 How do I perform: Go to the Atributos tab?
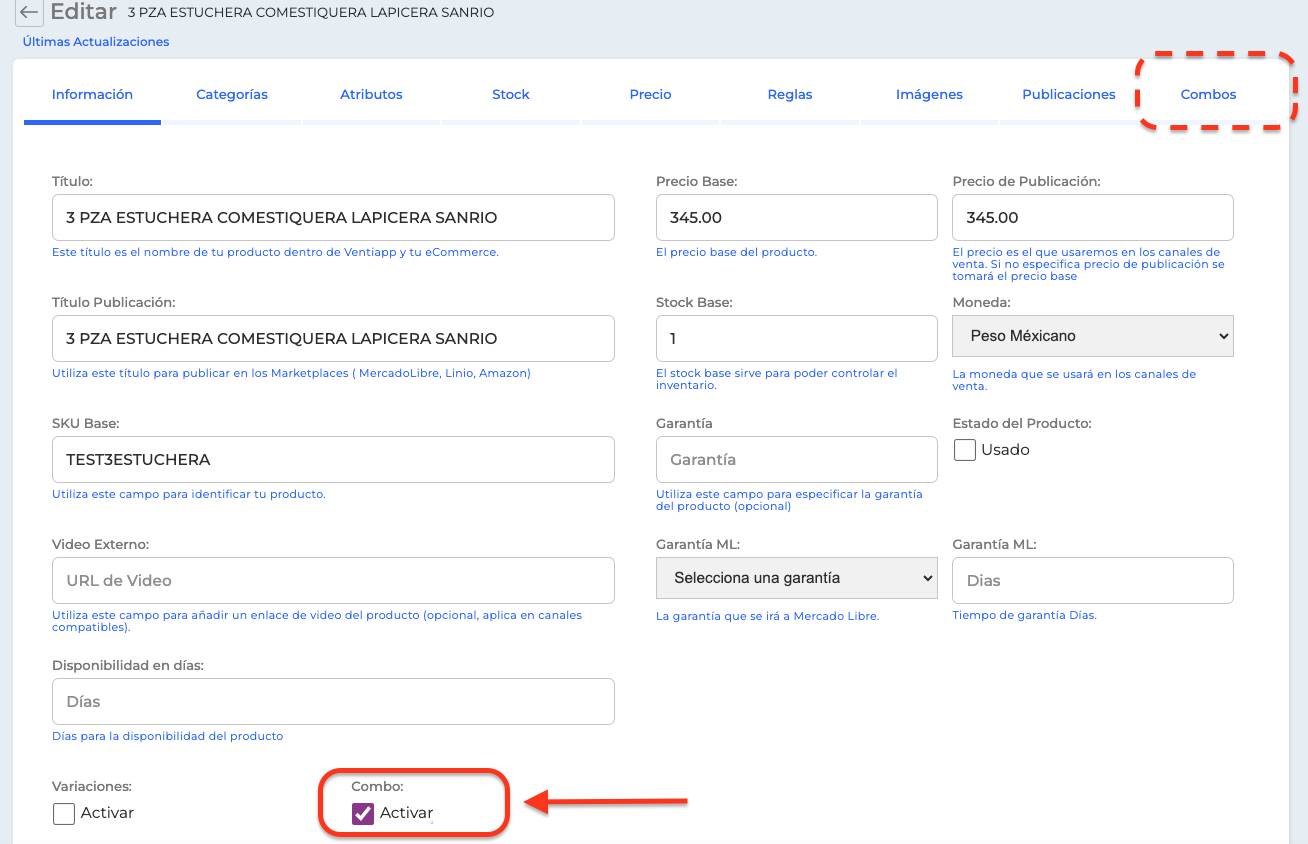[371, 94]
